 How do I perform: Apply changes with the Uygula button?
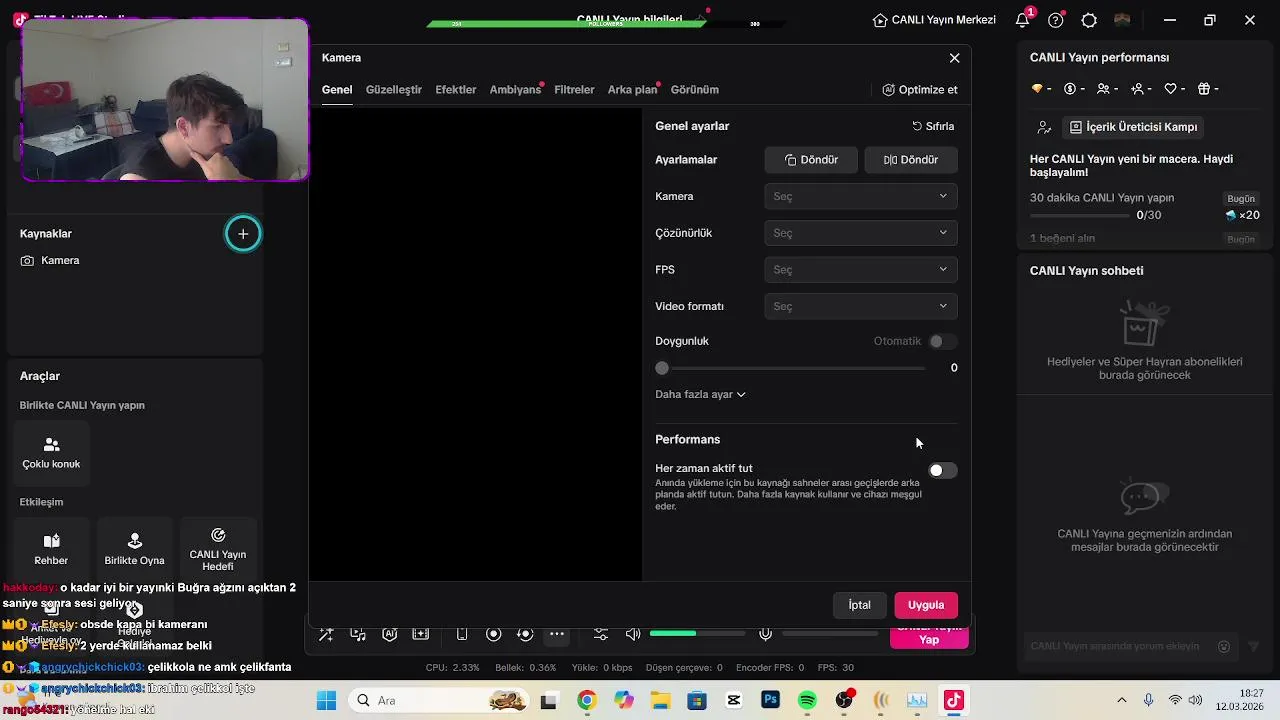(x=926, y=605)
